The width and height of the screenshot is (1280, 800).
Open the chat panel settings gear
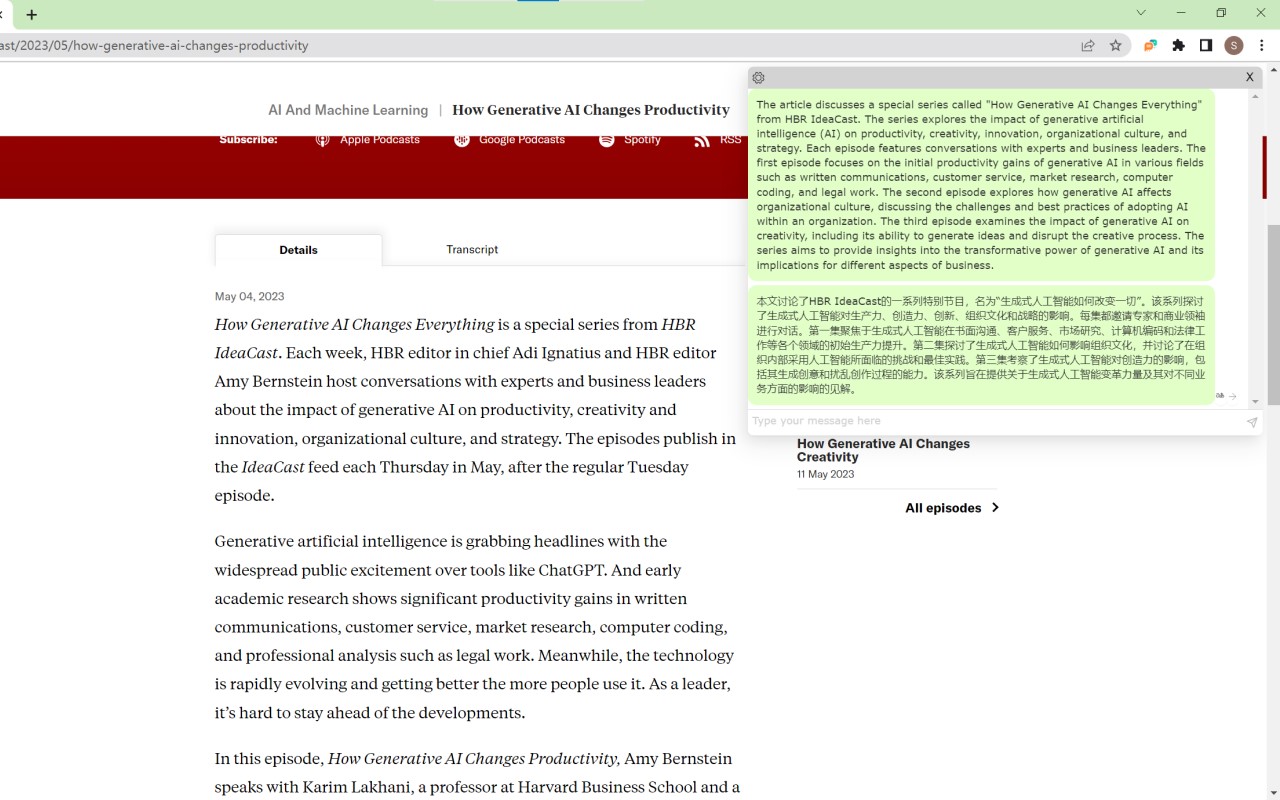pyautogui.click(x=758, y=77)
